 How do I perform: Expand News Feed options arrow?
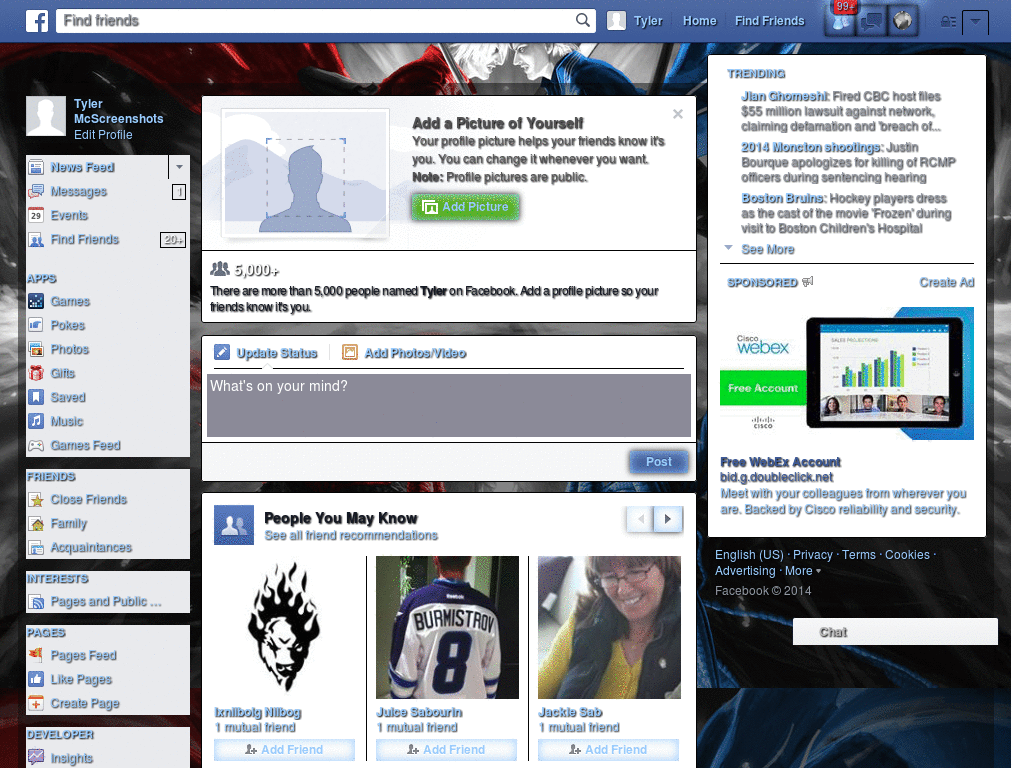coord(179,167)
